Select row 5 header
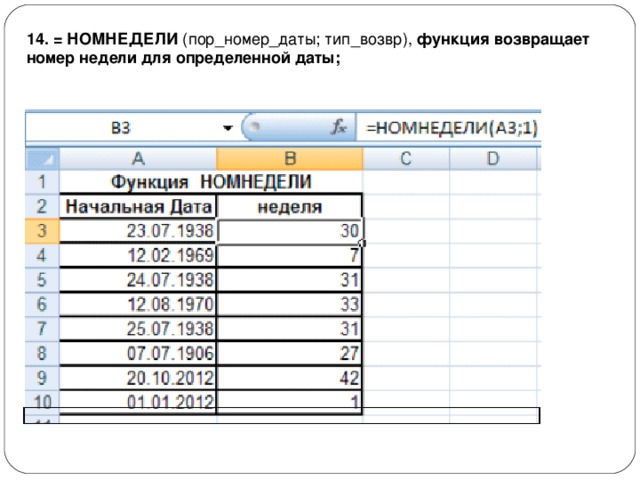This screenshot has height=480, width=640. click(42, 280)
